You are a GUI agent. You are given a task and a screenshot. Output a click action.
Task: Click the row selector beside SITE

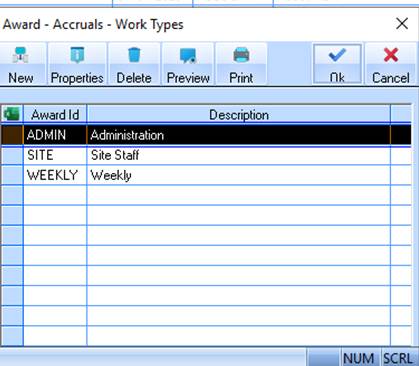pos(12,155)
